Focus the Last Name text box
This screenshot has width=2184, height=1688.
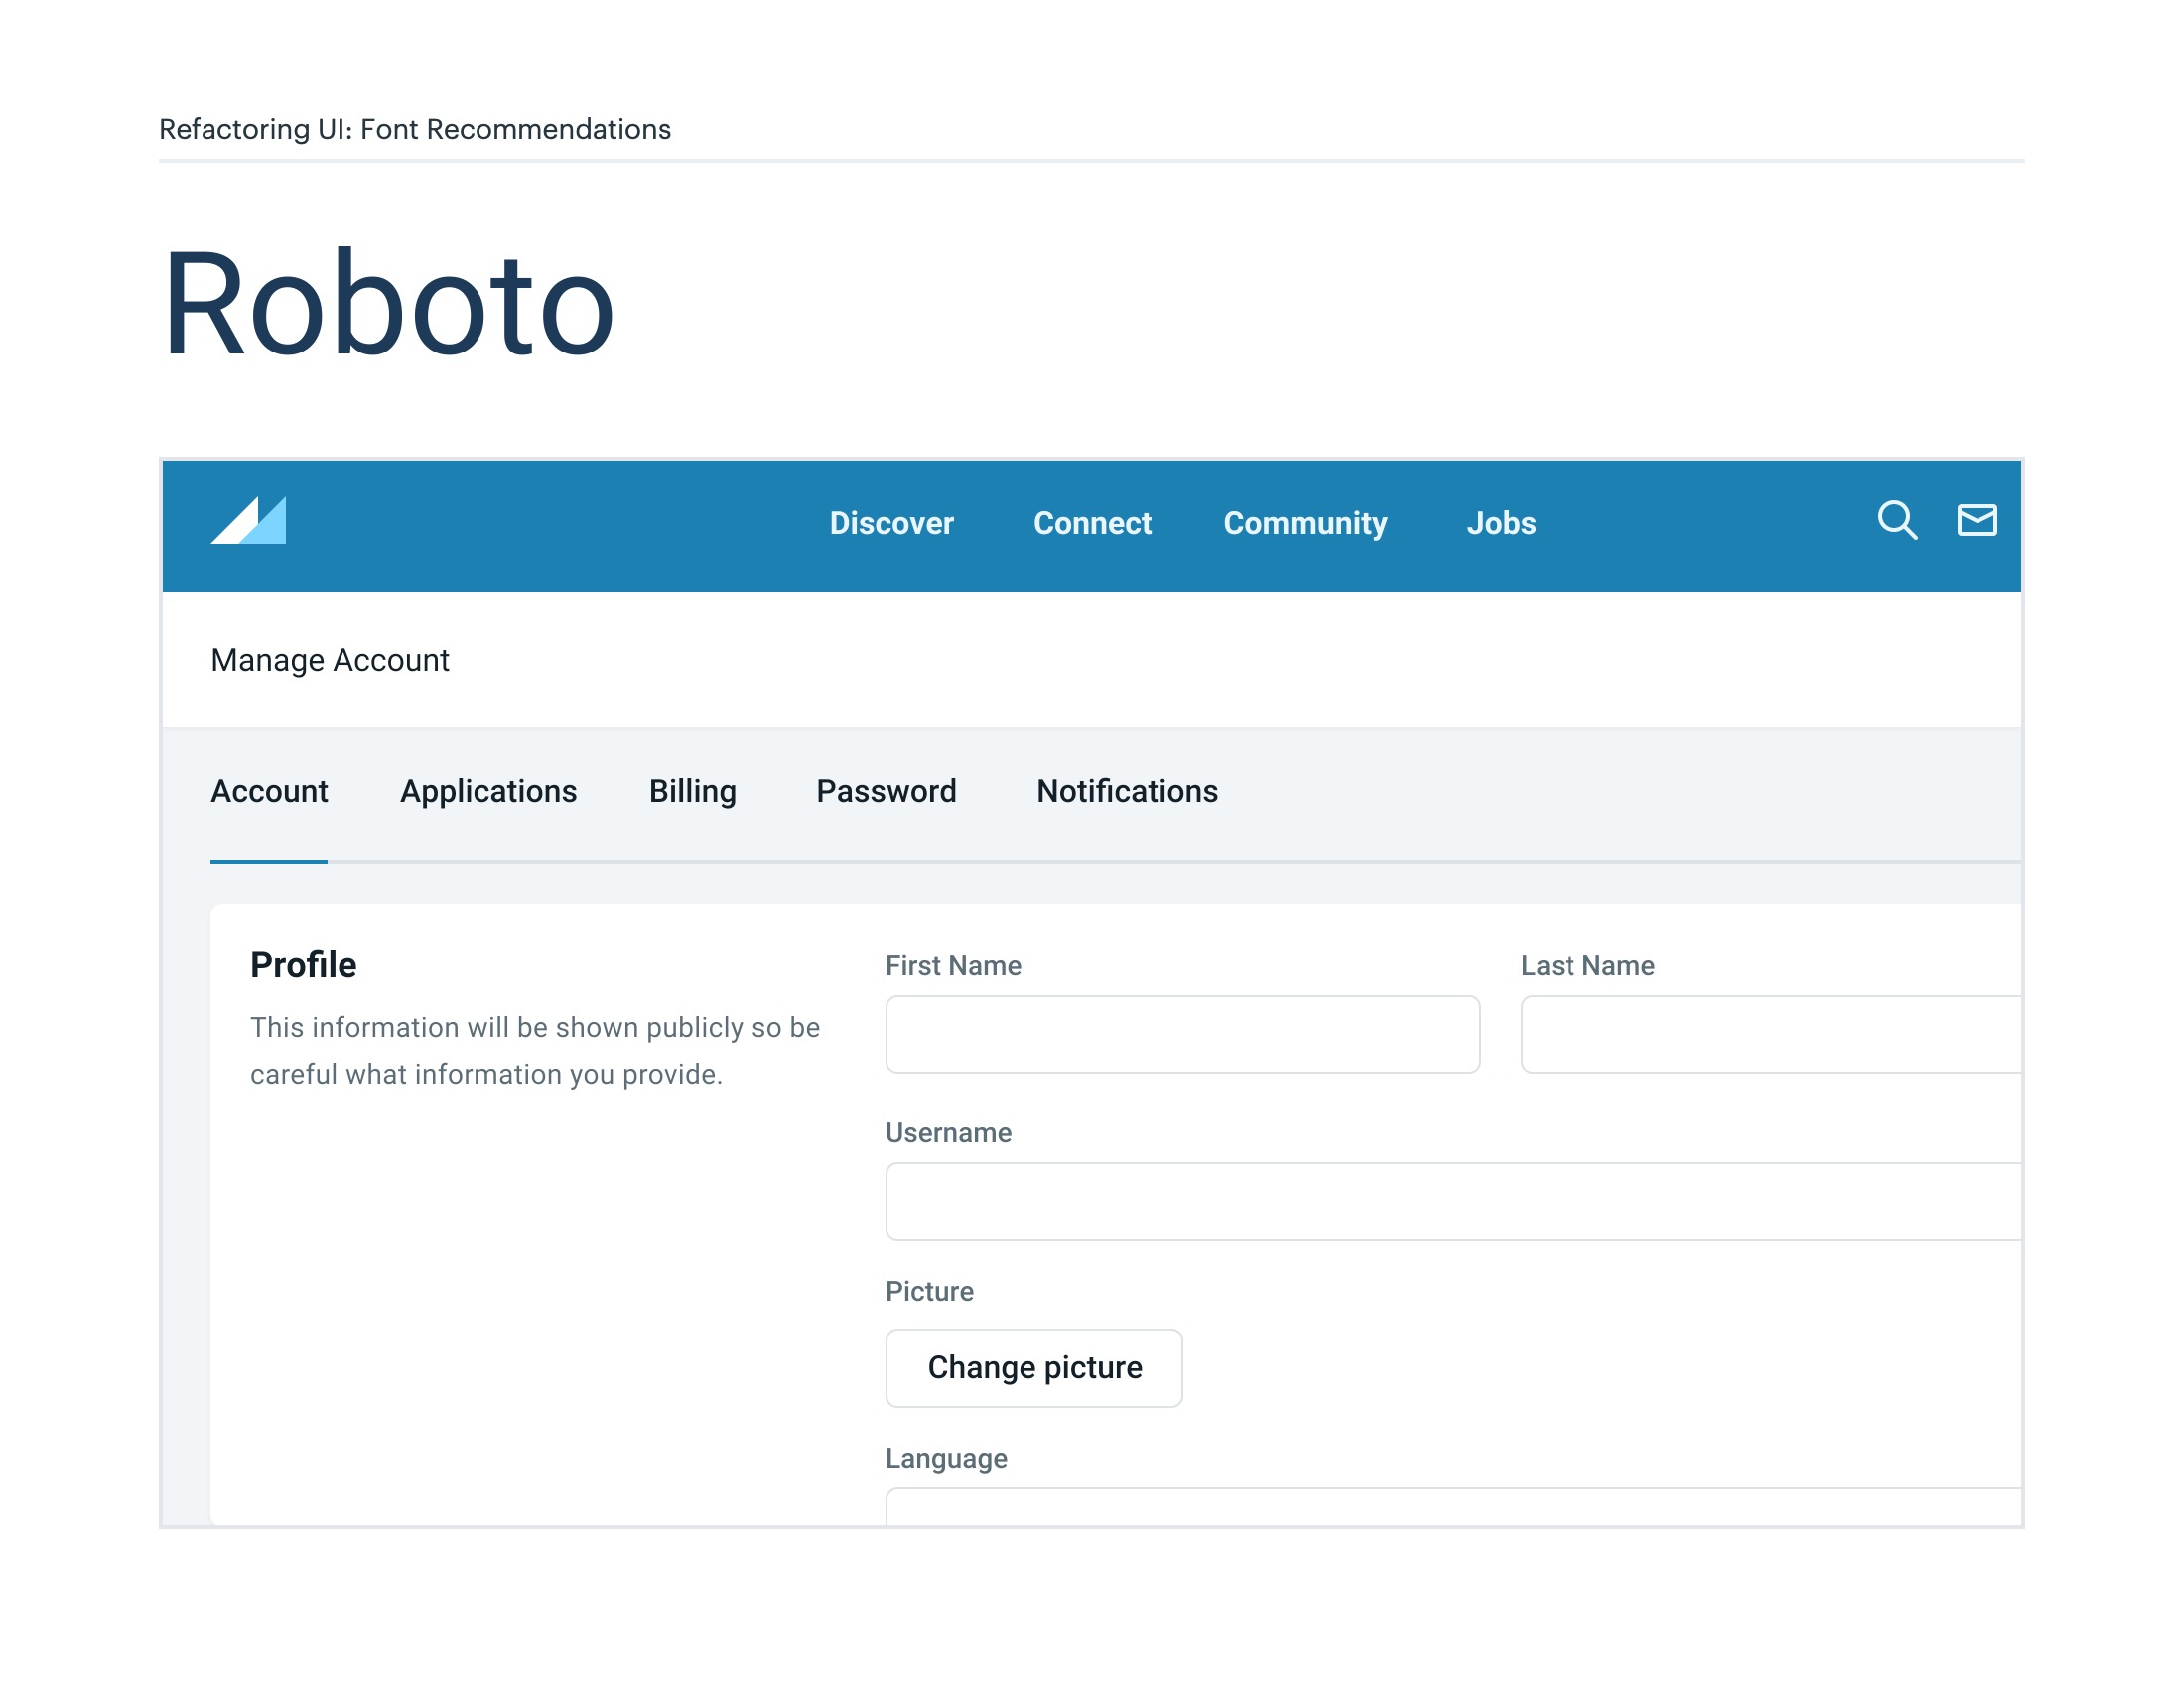click(1770, 1034)
